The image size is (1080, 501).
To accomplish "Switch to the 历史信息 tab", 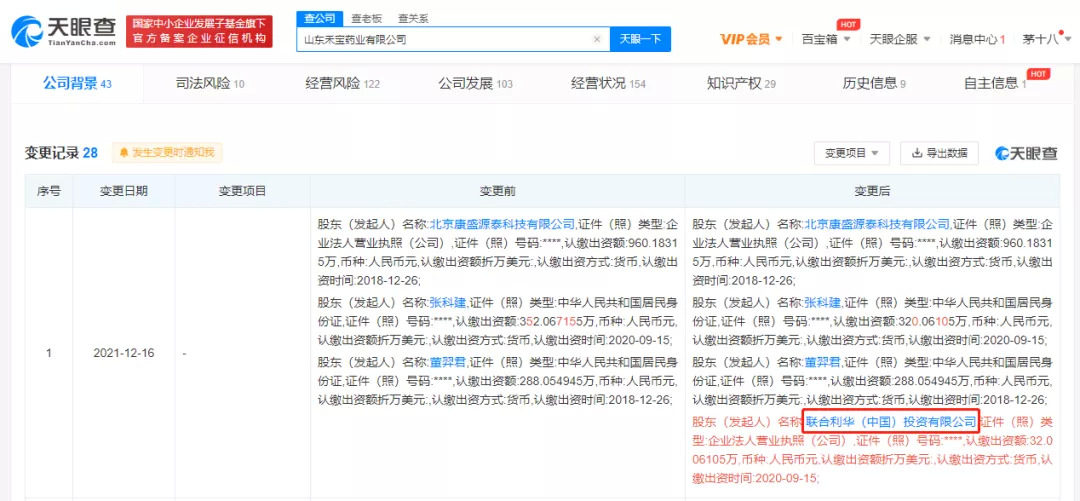I will 873,84.
